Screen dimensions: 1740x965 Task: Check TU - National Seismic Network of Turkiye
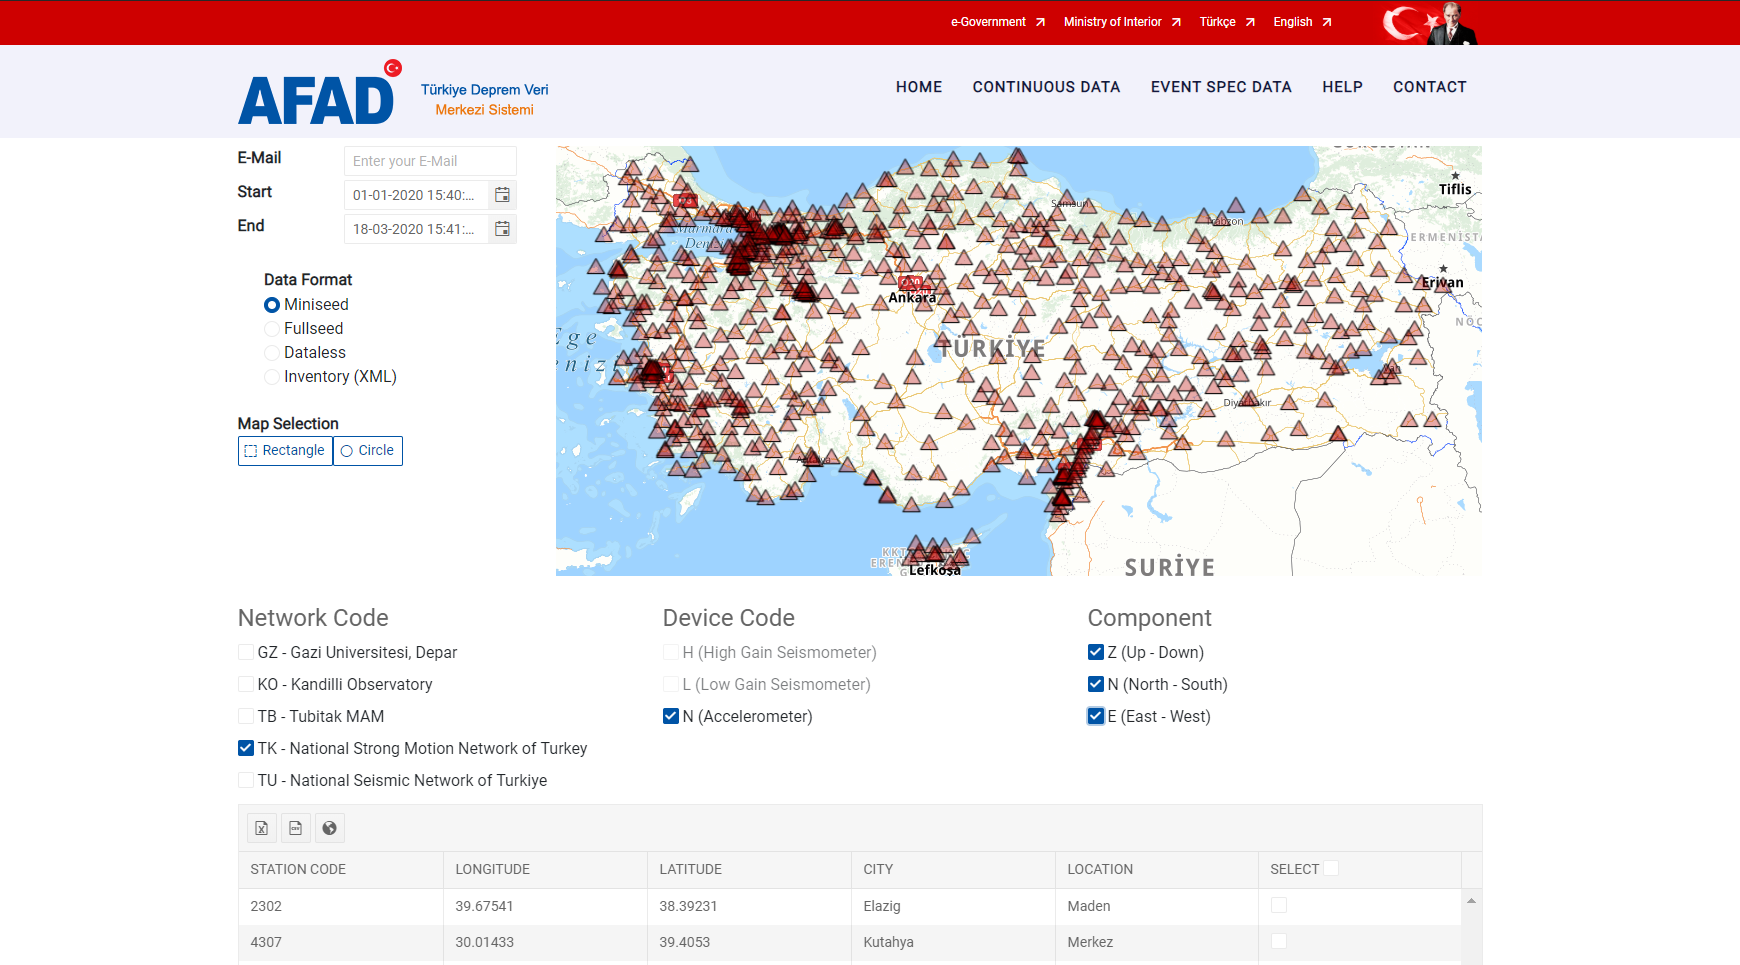click(x=246, y=780)
